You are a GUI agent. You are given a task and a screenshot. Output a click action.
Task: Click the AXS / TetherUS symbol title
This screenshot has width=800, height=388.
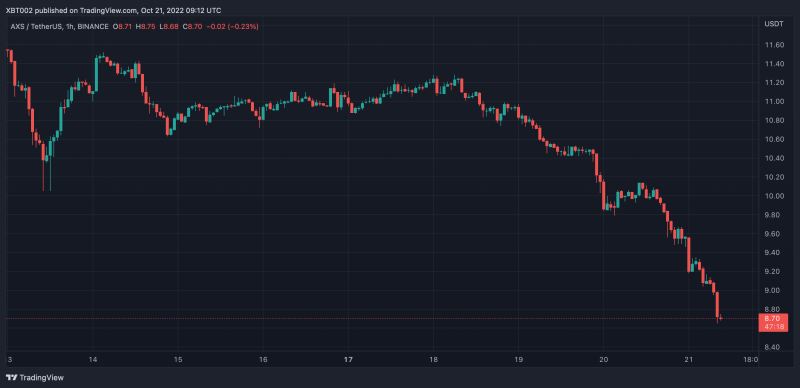tap(34, 26)
